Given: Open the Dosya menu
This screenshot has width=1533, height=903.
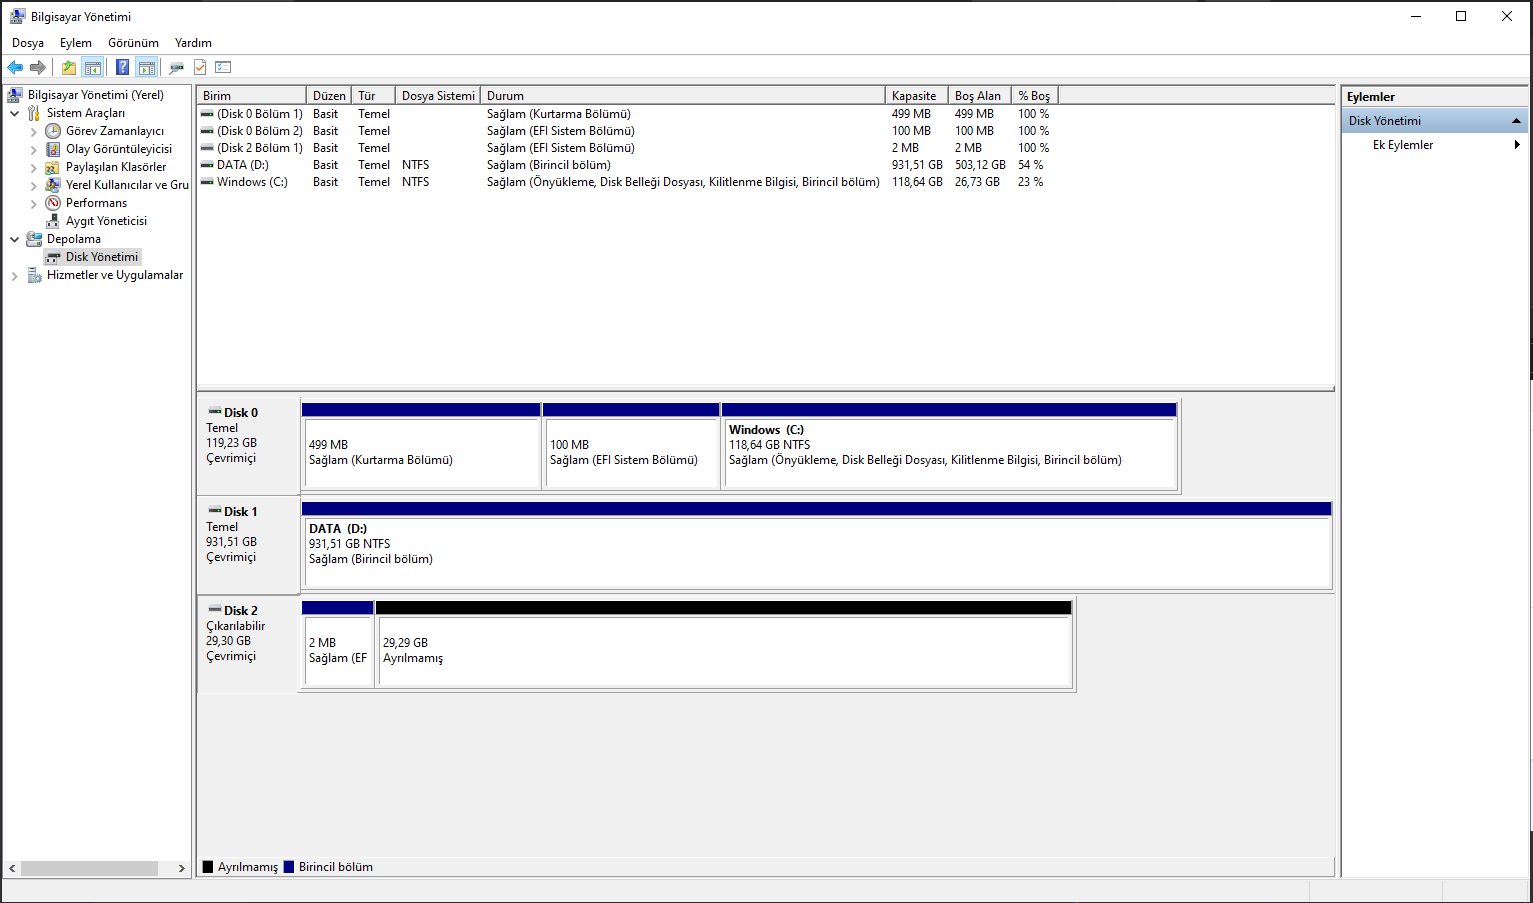Looking at the screenshot, I should [28, 43].
